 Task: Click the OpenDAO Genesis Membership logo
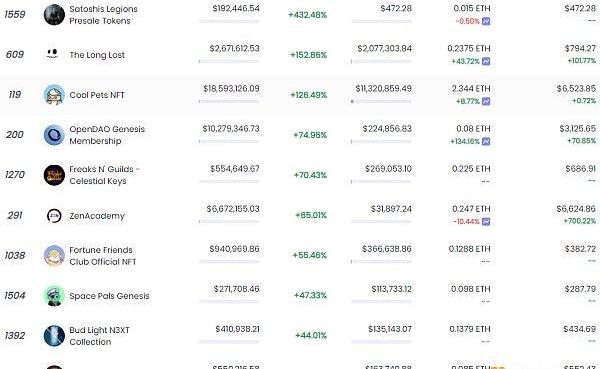click(x=54, y=135)
